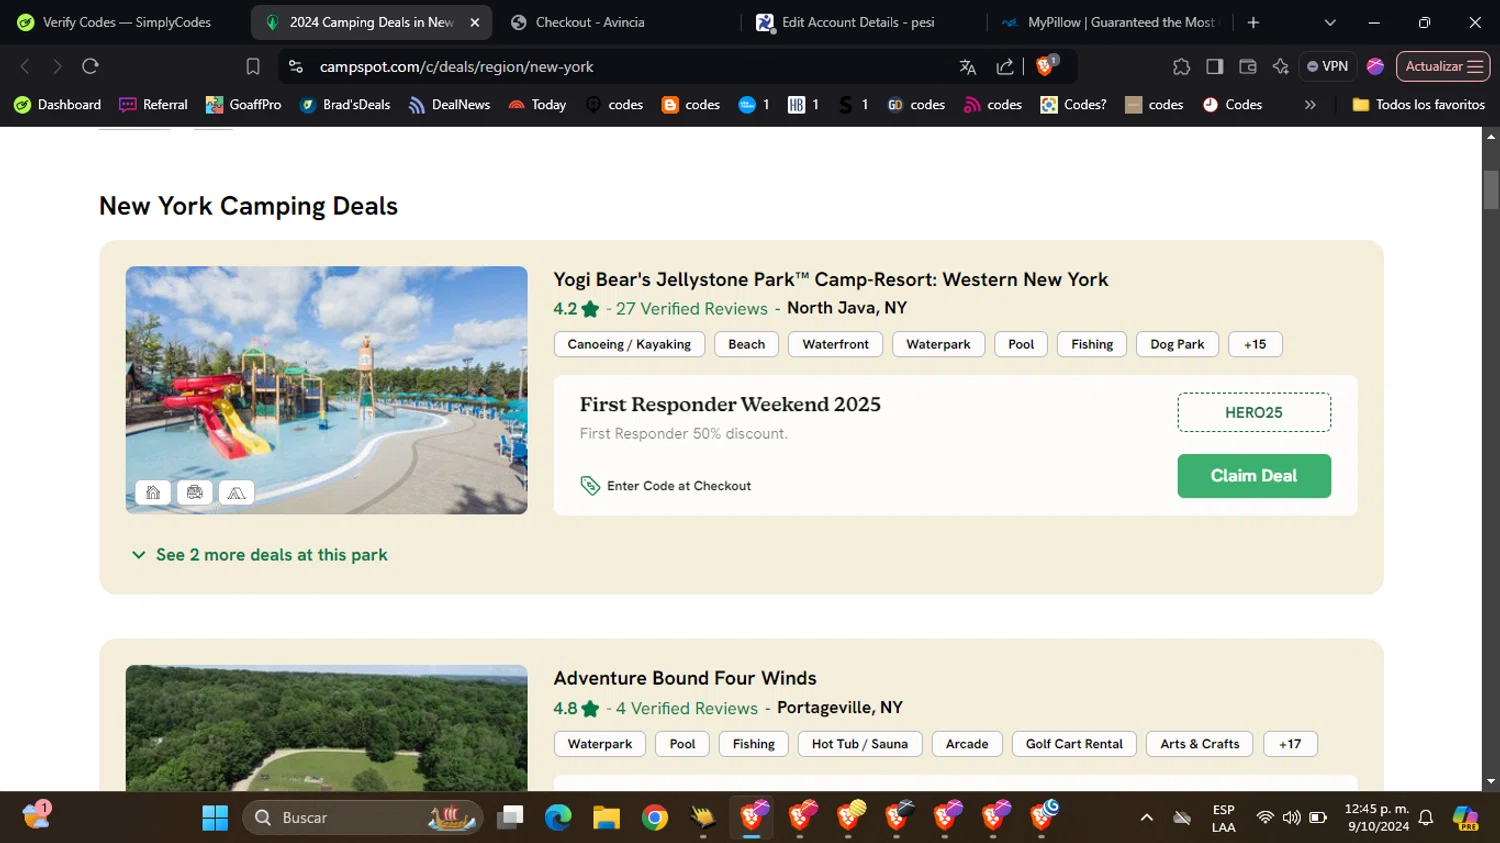Click the RV site icon on park photo

tap(195, 492)
